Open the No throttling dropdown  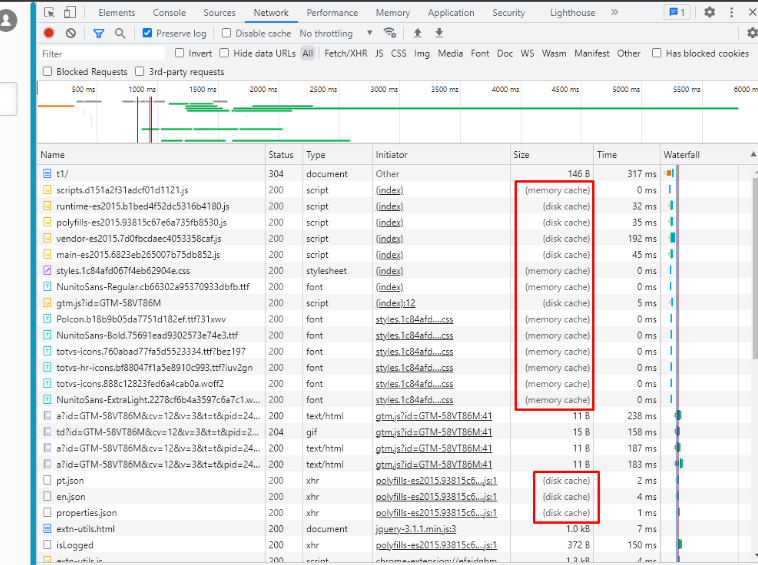pyautogui.click(x=336, y=33)
